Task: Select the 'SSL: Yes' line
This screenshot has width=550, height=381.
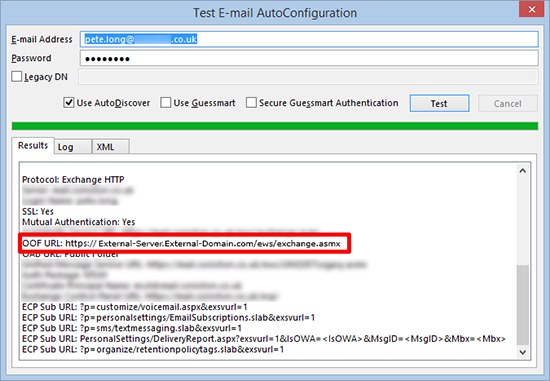Action: [x=38, y=212]
